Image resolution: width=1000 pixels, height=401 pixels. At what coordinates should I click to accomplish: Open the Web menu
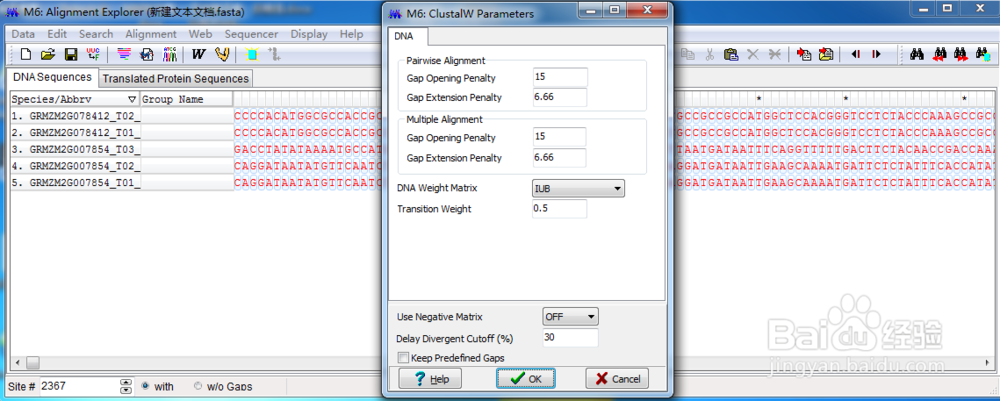200,34
